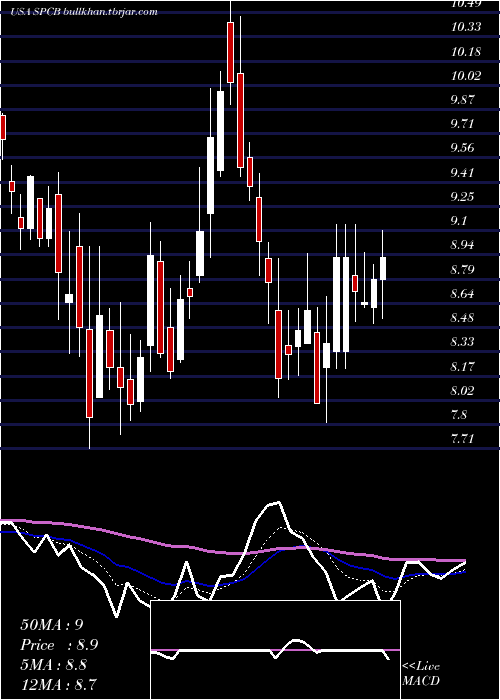The width and height of the screenshot is (500, 700).
Task: Click the 9.56 price axis label
Action: [462, 148]
